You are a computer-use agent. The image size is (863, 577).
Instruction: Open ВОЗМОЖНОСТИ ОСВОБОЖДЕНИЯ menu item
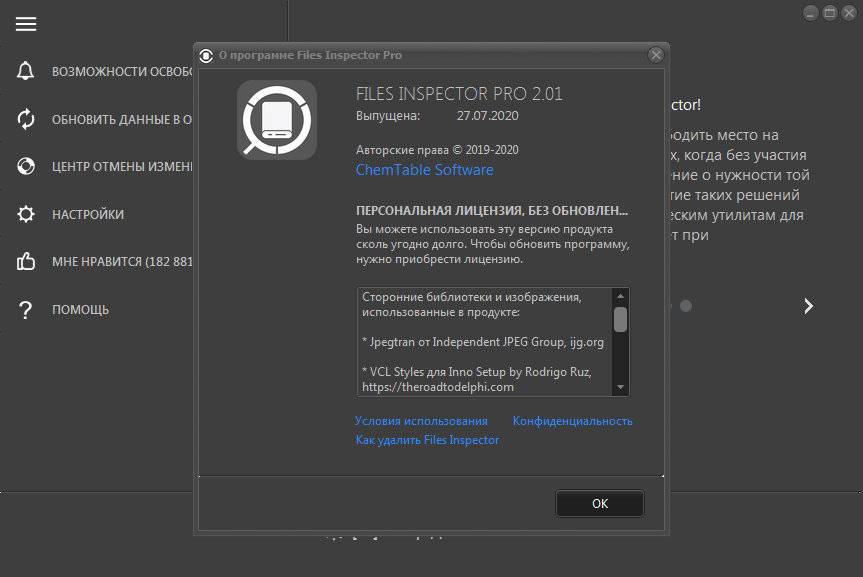pos(122,72)
